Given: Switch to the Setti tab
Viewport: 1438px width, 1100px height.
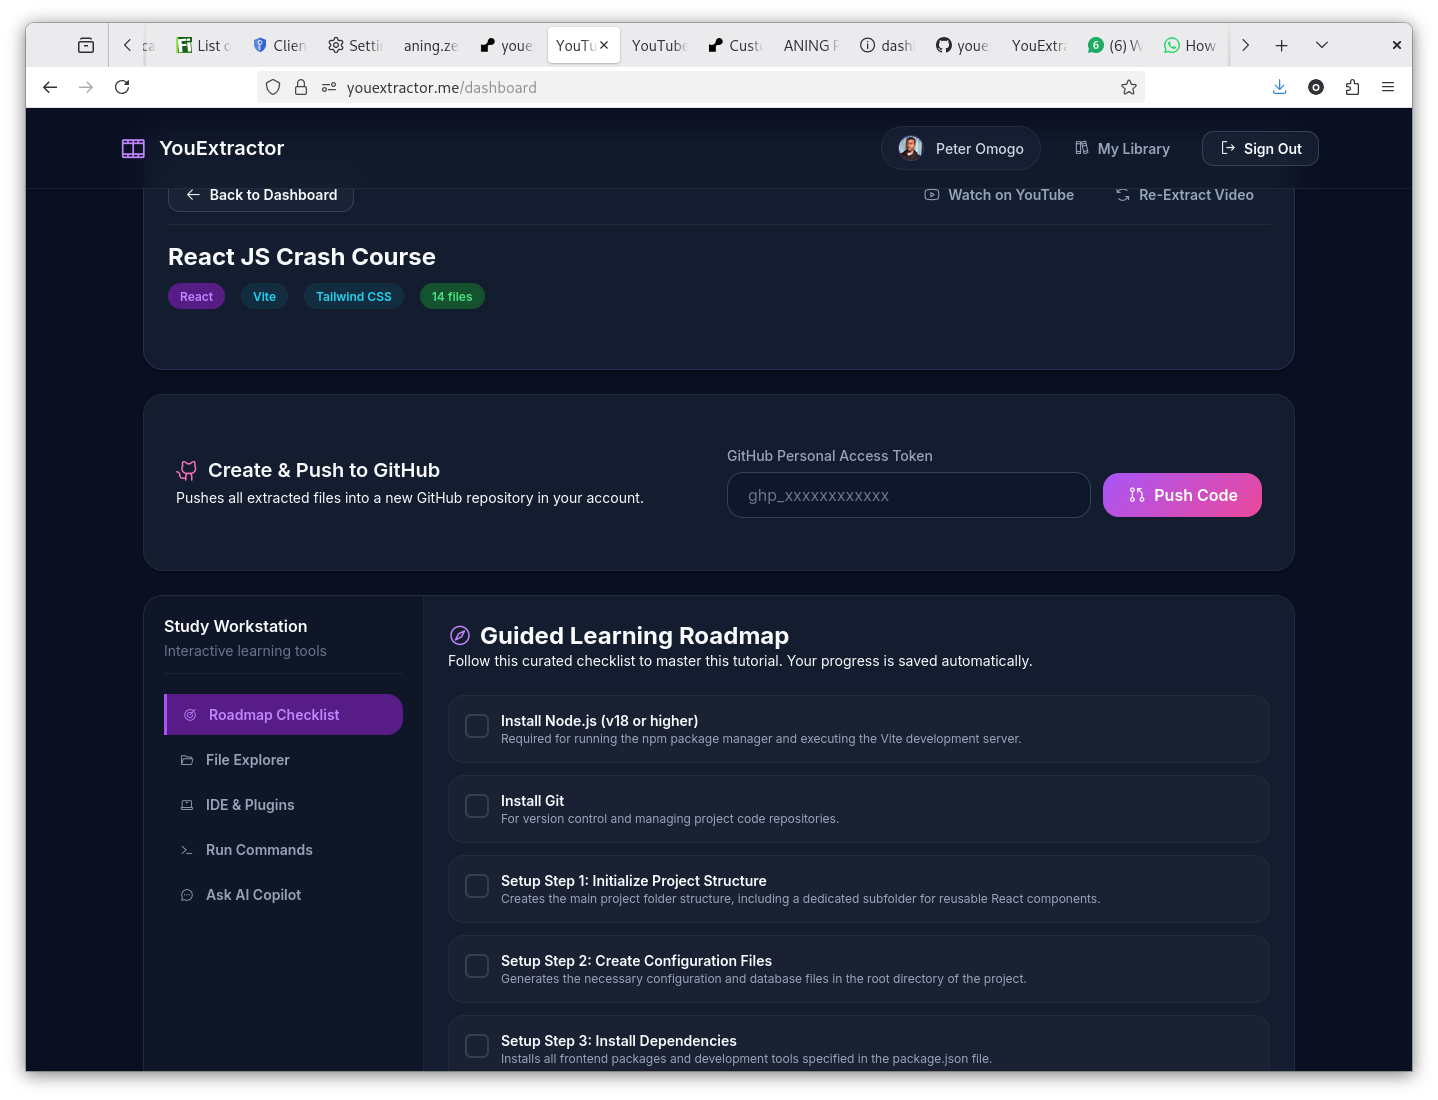Looking at the screenshot, I should tap(356, 46).
